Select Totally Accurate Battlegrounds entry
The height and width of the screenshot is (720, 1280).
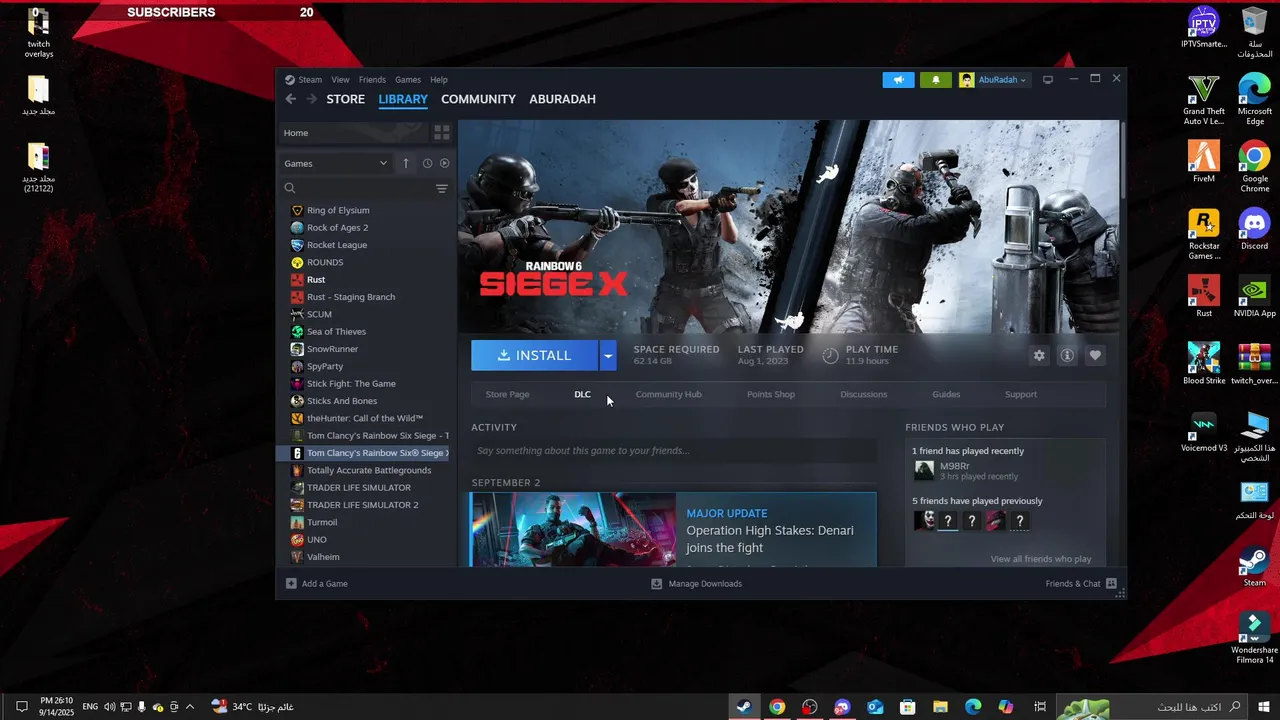[369, 470]
